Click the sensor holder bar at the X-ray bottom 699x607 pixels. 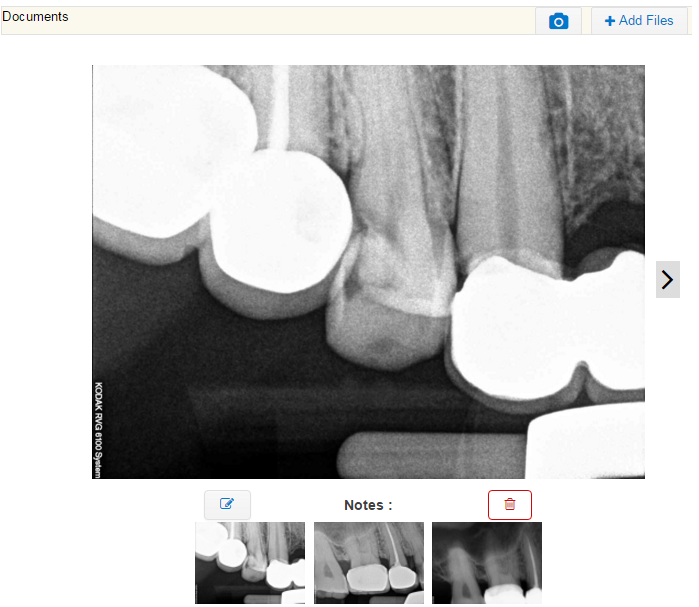pyautogui.click(x=432, y=455)
